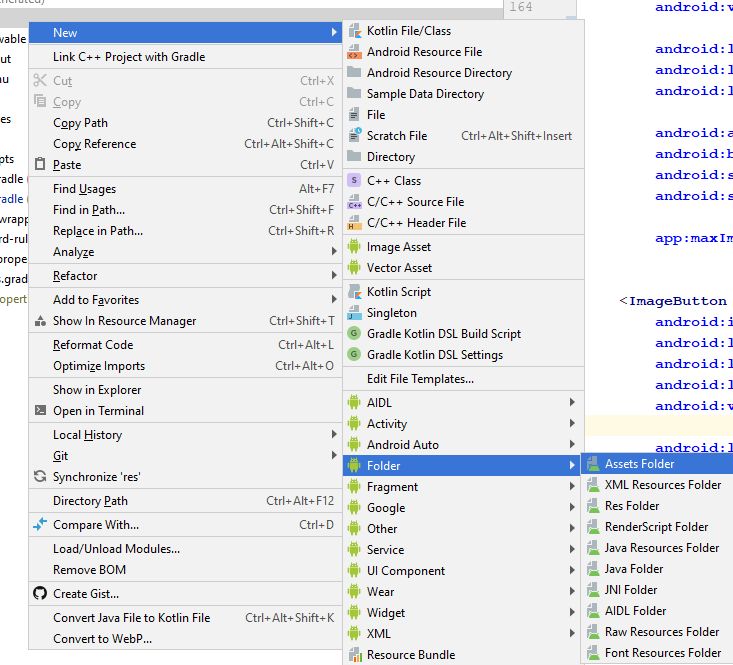Viewport: 733px width, 665px height.
Task: Click the Android Resource File icon
Action: 354,52
